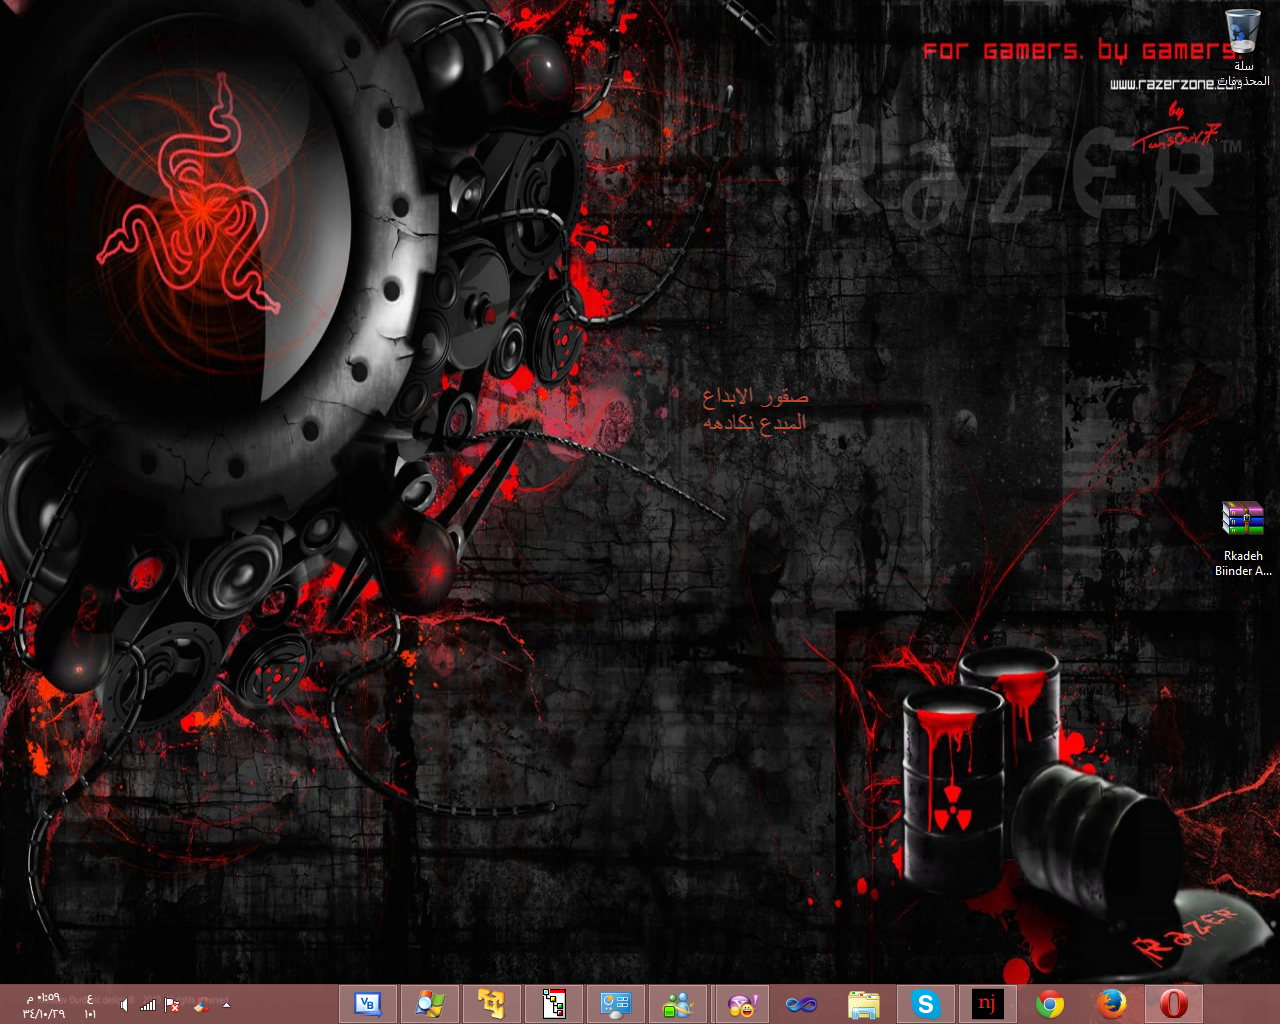Viewport: 1280px width, 1024px height.
Task: Click the flowchart diagram taskbar icon
Action: coord(553,1004)
